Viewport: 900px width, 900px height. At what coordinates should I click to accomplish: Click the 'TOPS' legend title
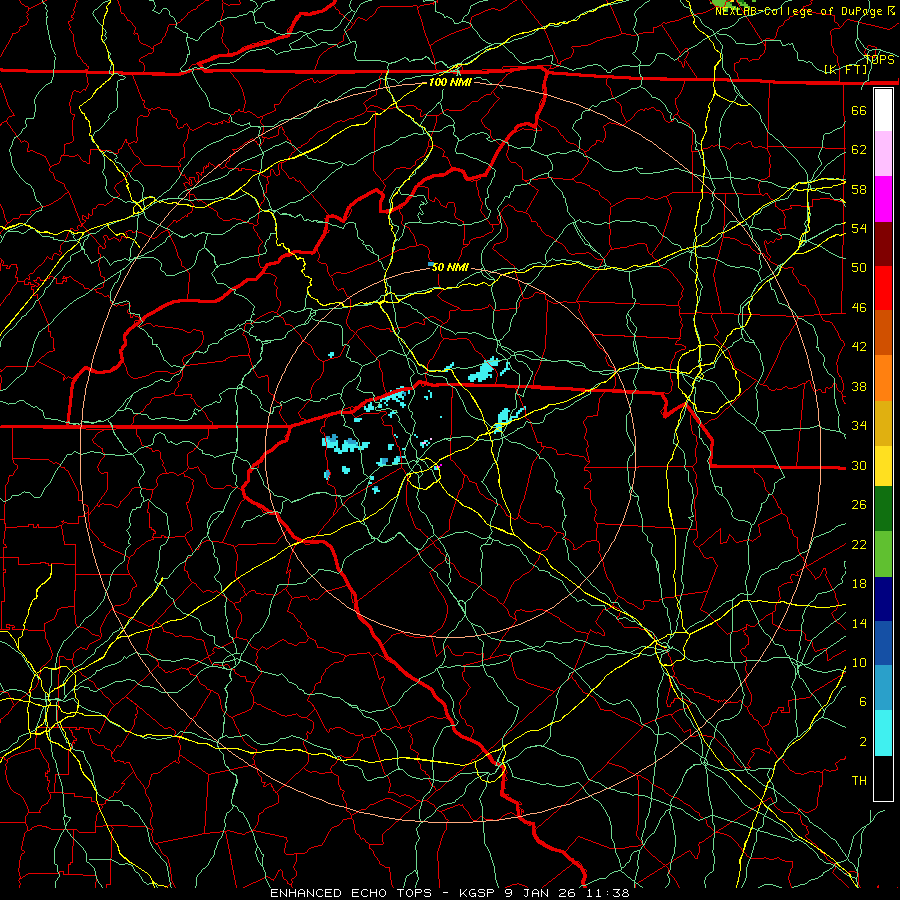880,60
